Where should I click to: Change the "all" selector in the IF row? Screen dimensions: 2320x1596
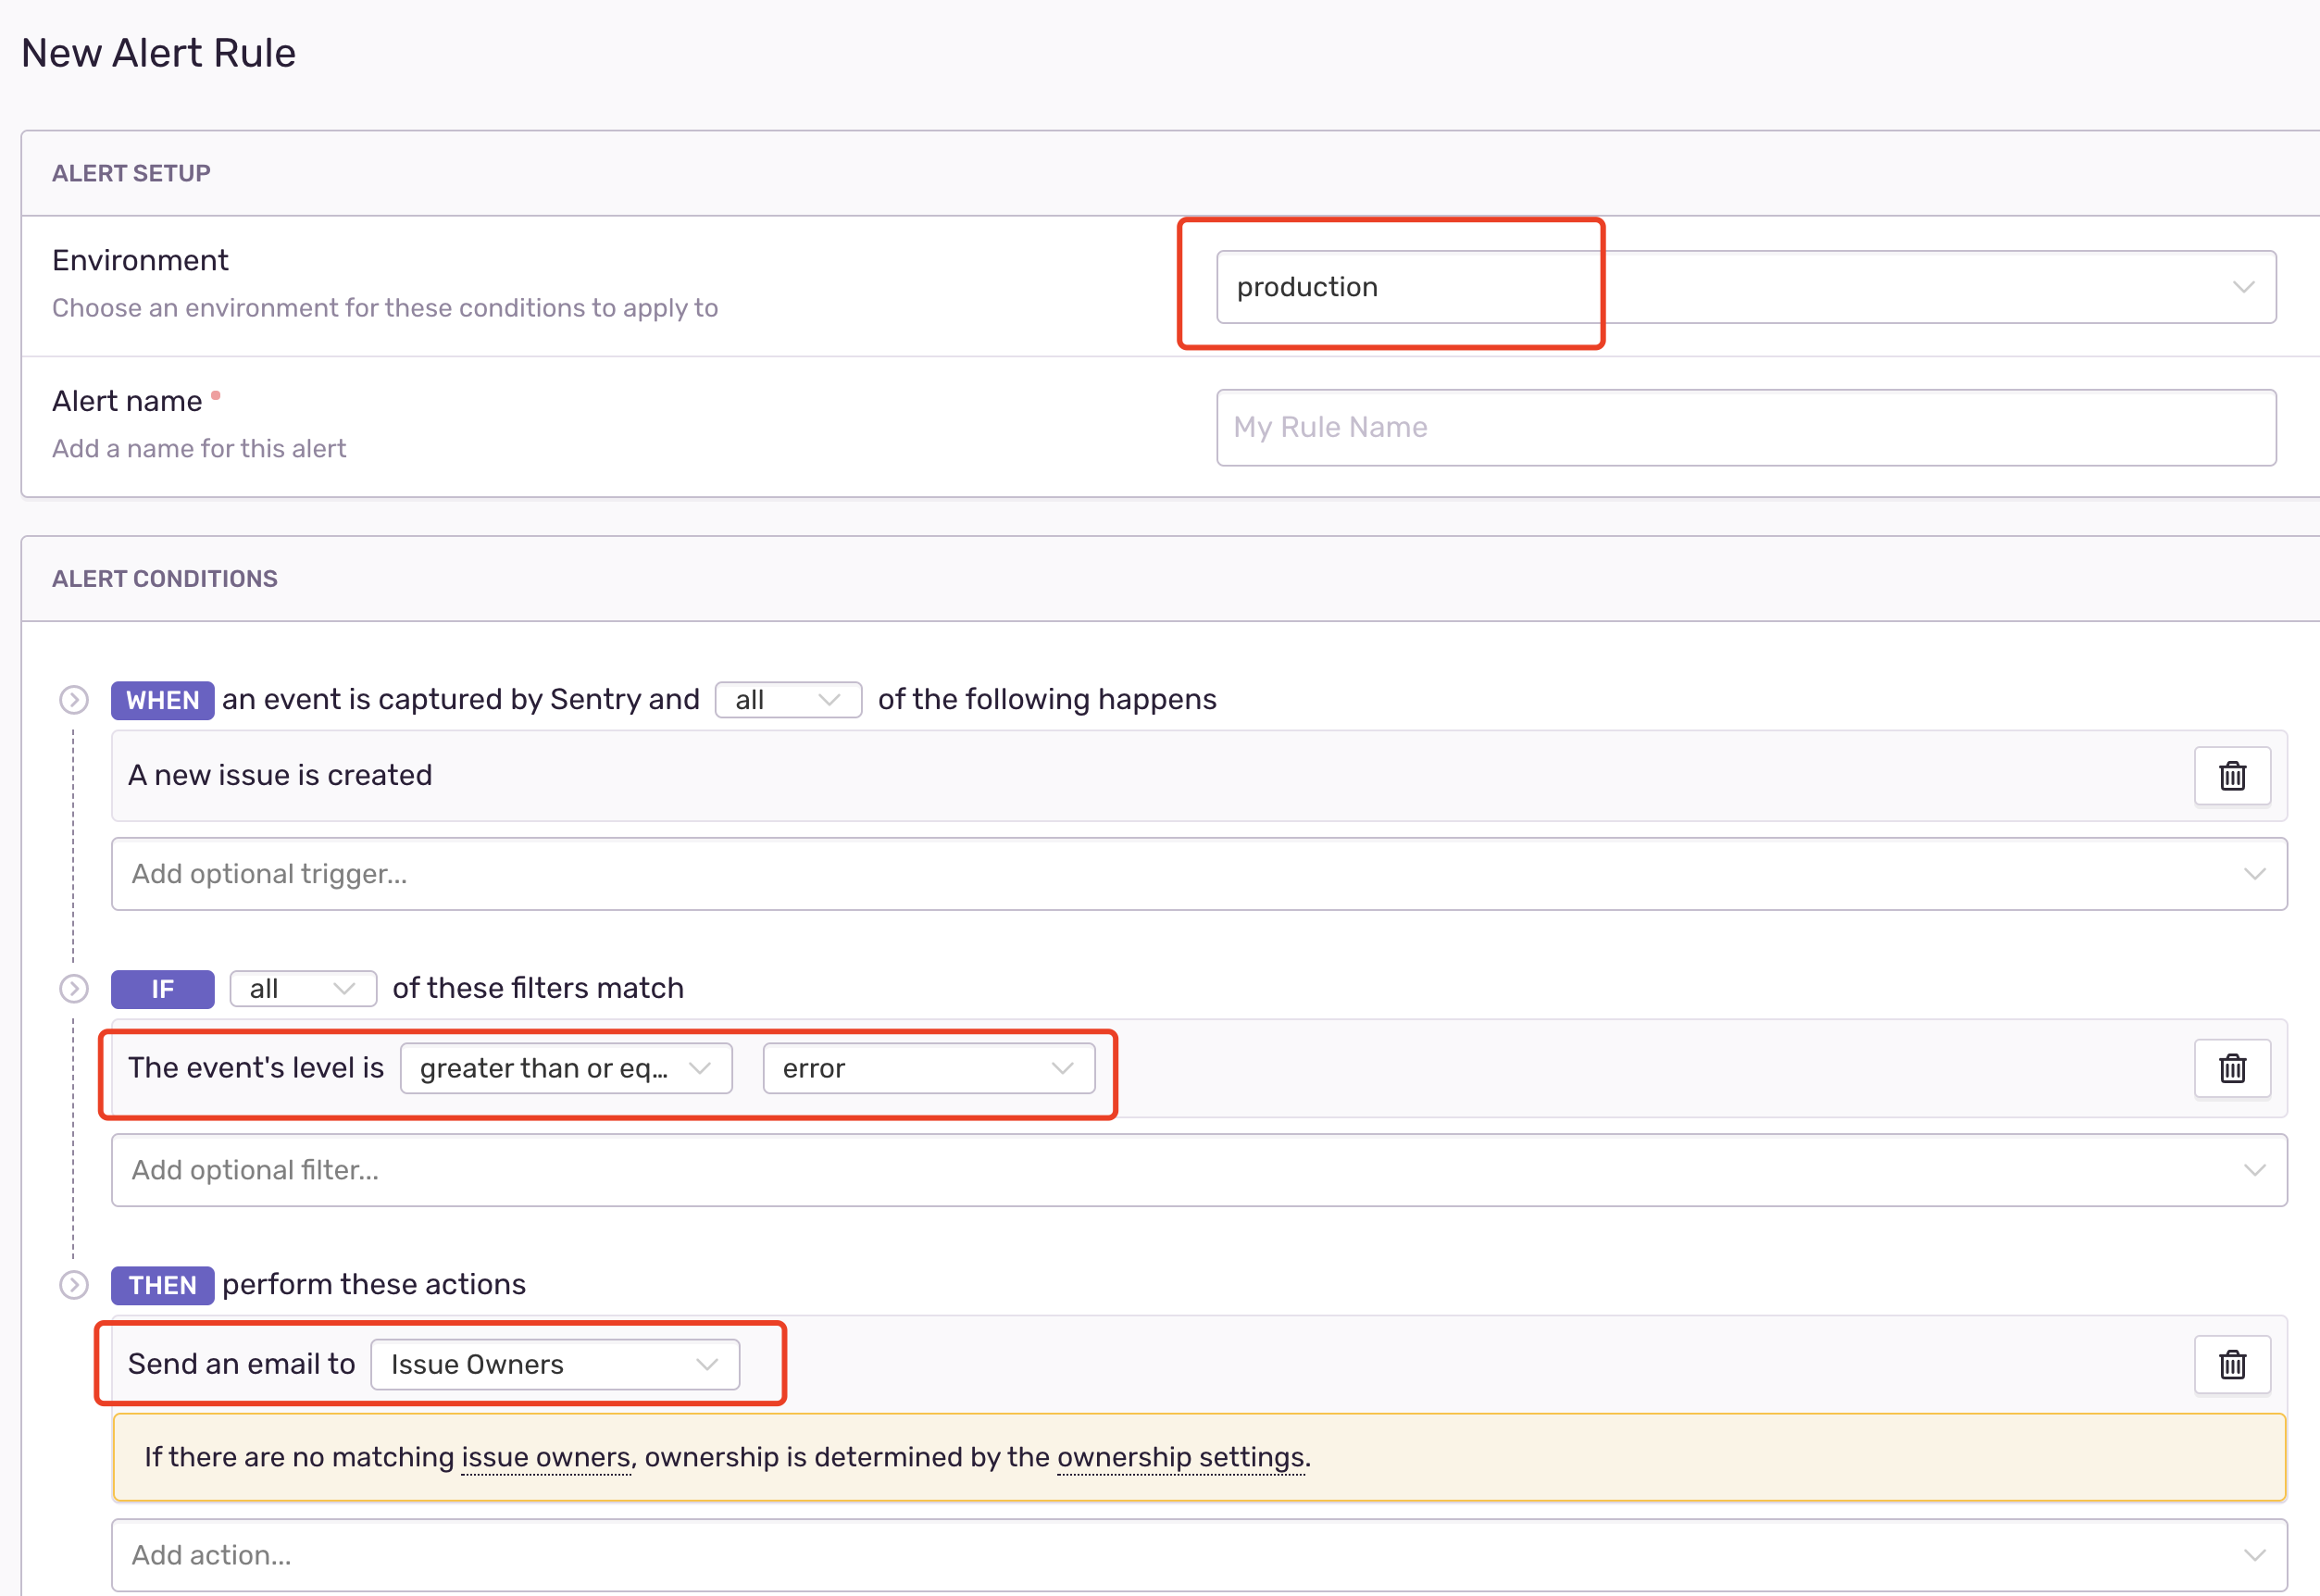point(302,988)
